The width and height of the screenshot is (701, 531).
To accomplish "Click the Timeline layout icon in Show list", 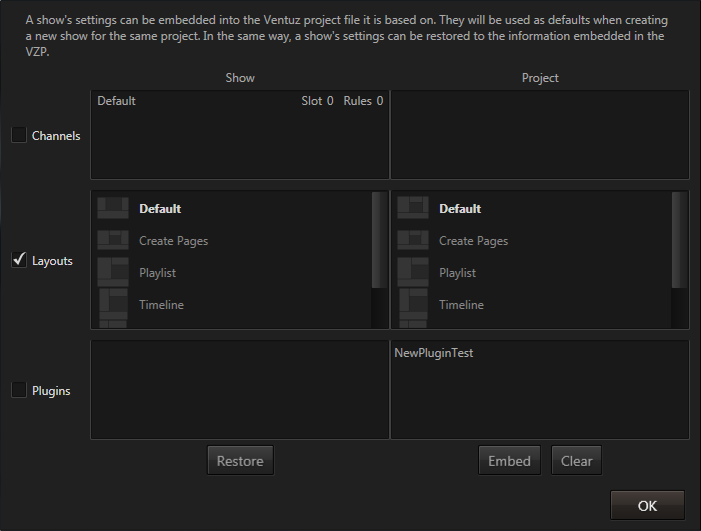I will pyautogui.click(x=112, y=304).
